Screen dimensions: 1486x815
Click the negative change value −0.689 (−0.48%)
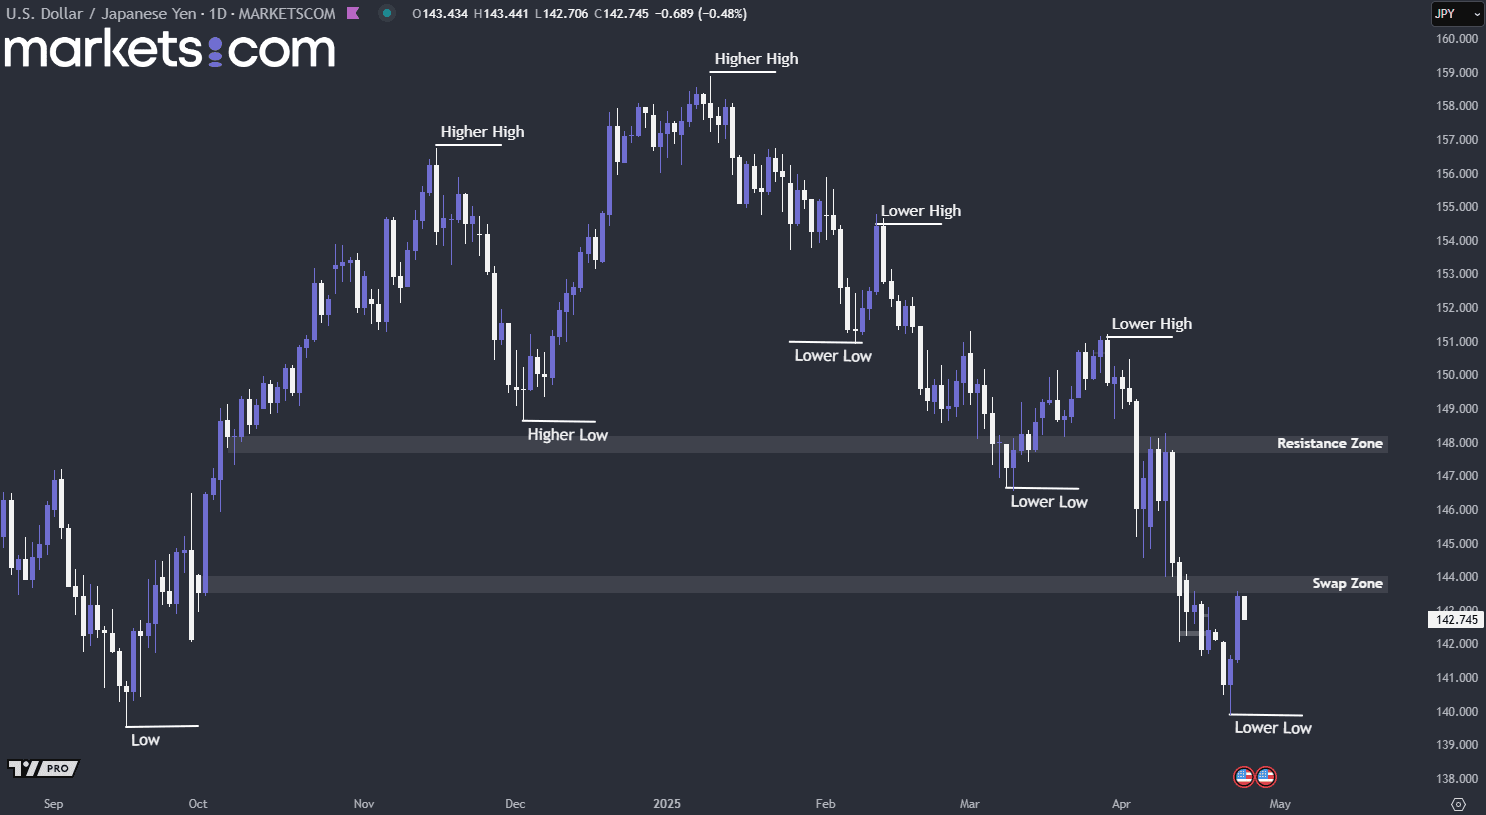[x=701, y=14]
